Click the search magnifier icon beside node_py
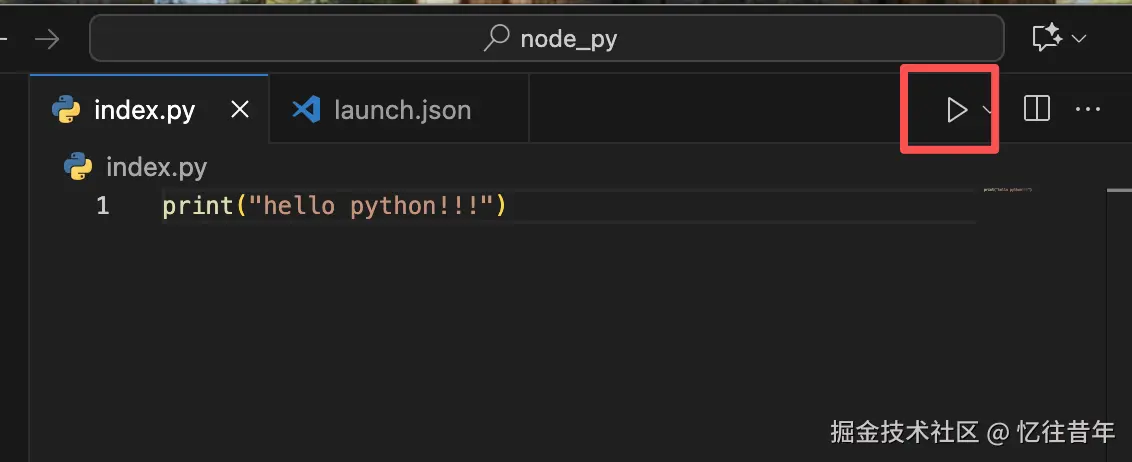The width and height of the screenshot is (1132, 462). pyautogui.click(x=497, y=39)
